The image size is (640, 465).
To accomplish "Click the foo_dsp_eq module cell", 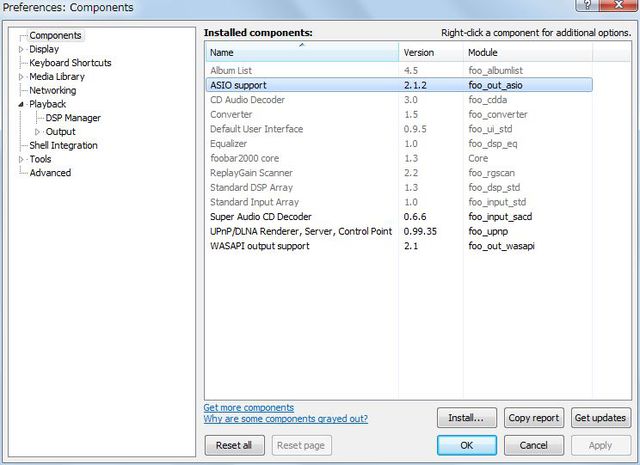I will 493,144.
